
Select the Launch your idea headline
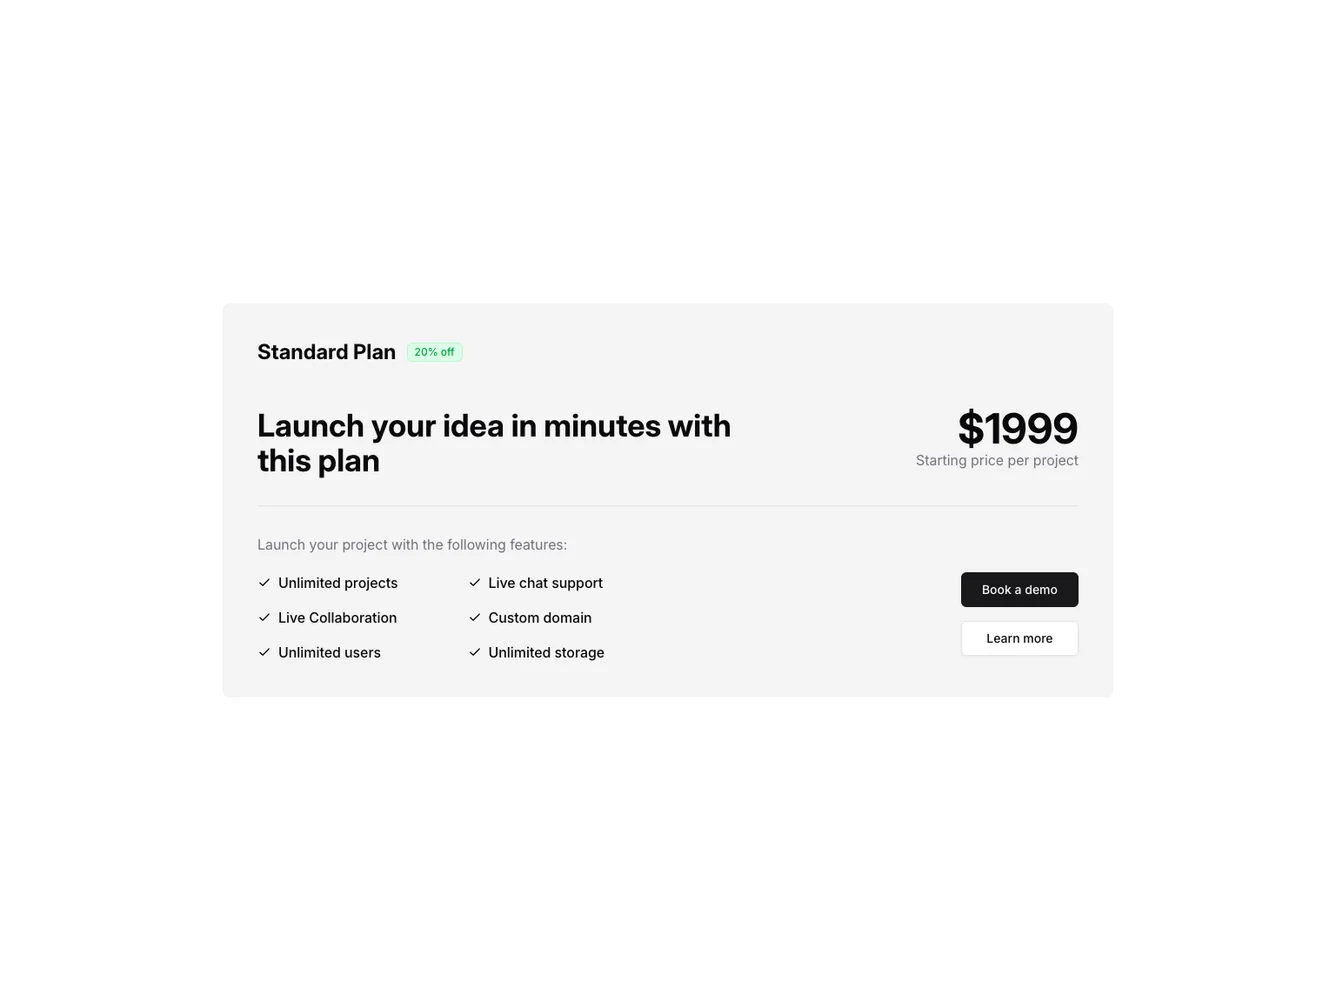[494, 442]
